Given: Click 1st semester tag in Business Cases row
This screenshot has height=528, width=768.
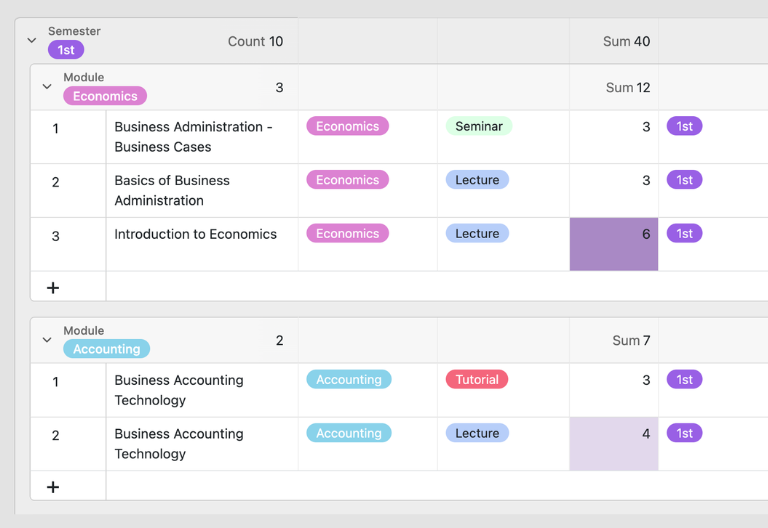Looking at the screenshot, I should pos(684,126).
